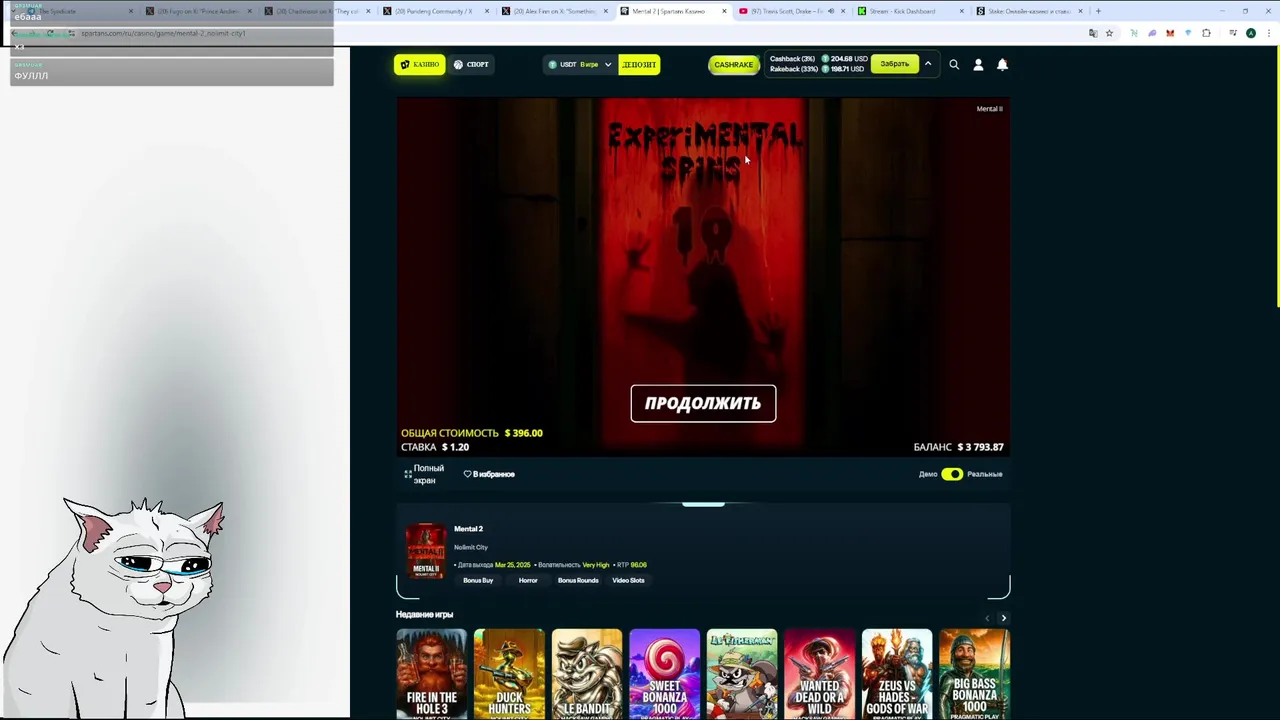Open a new browser tab

(x=1098, y=11)
